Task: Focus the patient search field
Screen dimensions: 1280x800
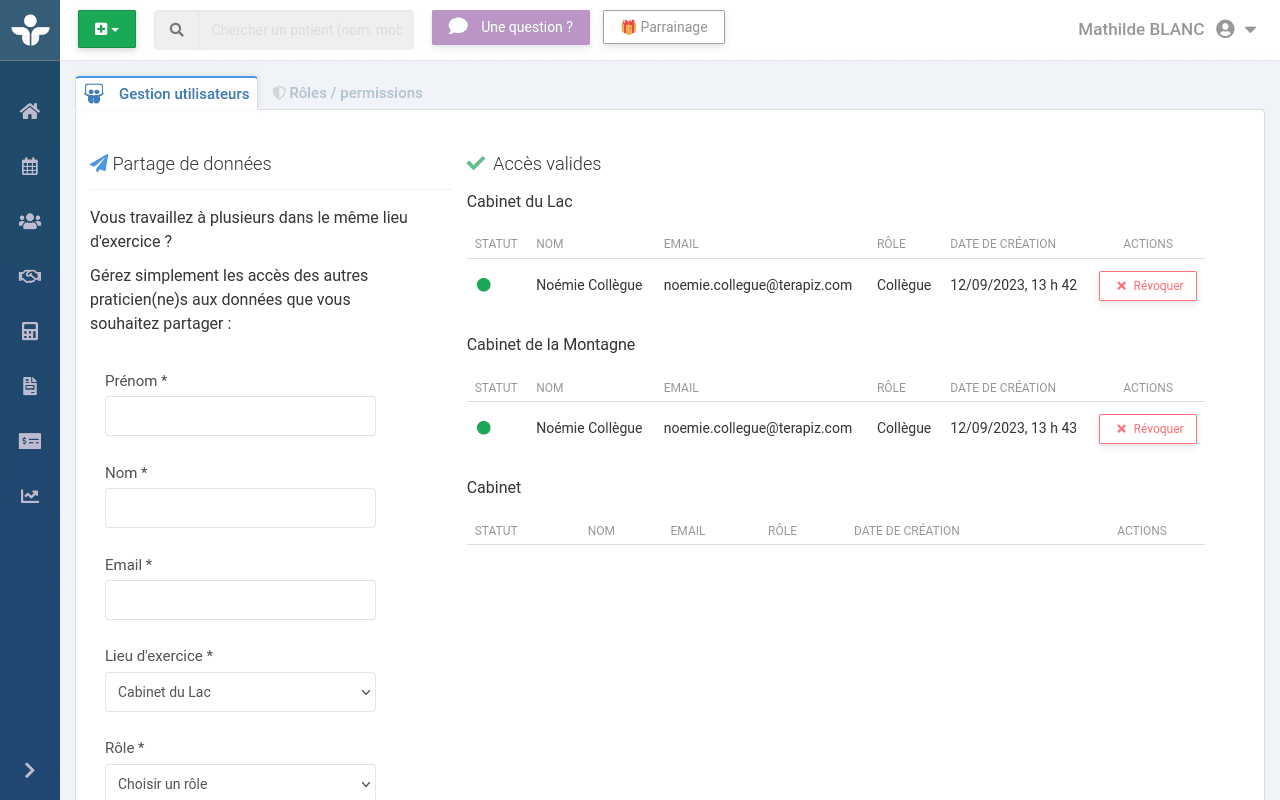Action: (306, 30)
